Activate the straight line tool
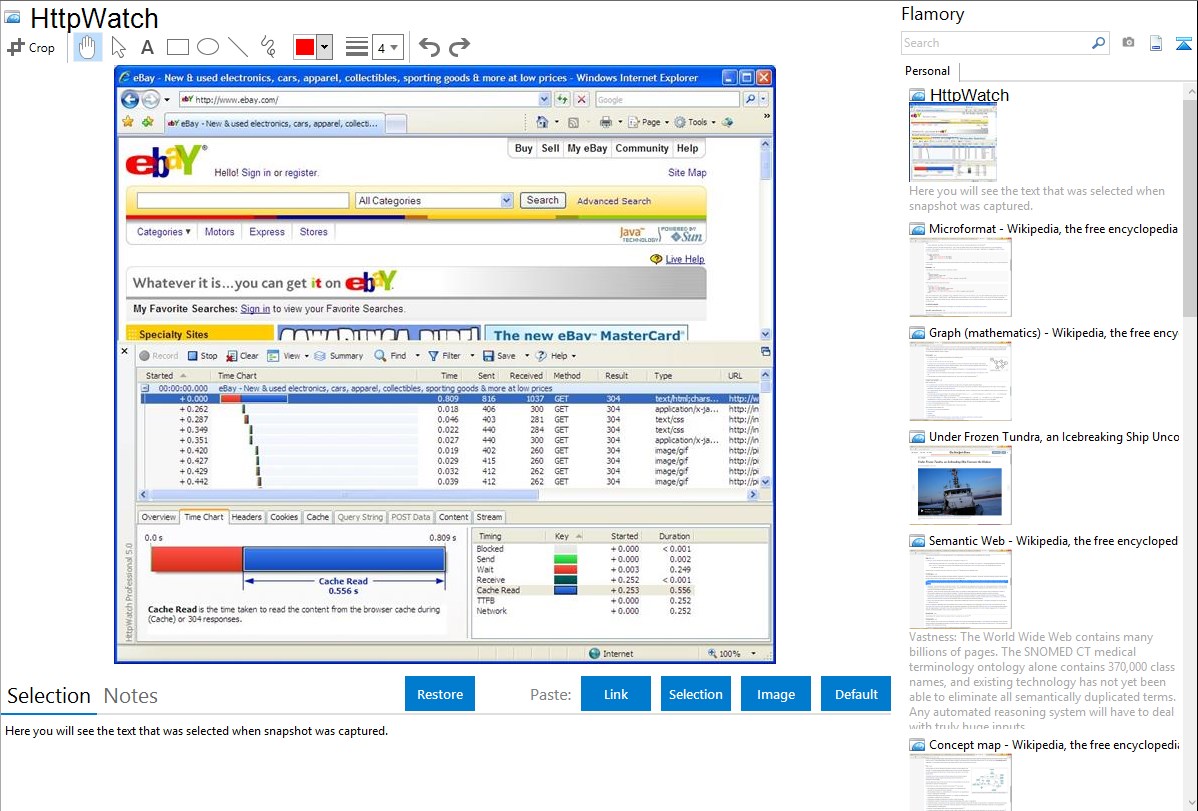1198x811 pixels. coord(238,47)
